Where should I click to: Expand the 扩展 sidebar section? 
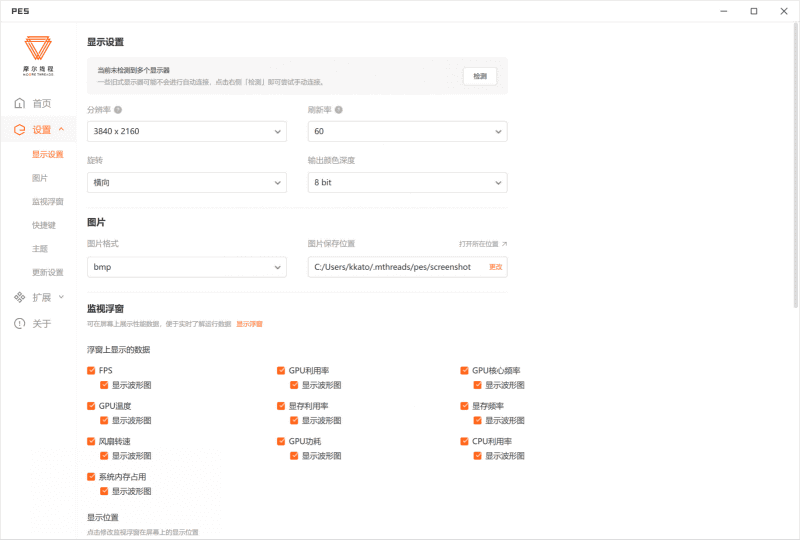61,297
